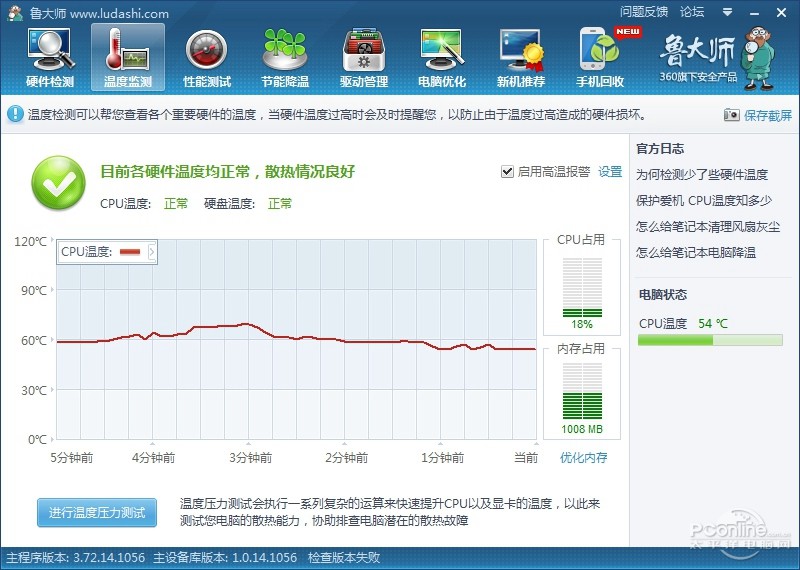Toggle 启用高温报警 checkbox

tap(507, 171)
